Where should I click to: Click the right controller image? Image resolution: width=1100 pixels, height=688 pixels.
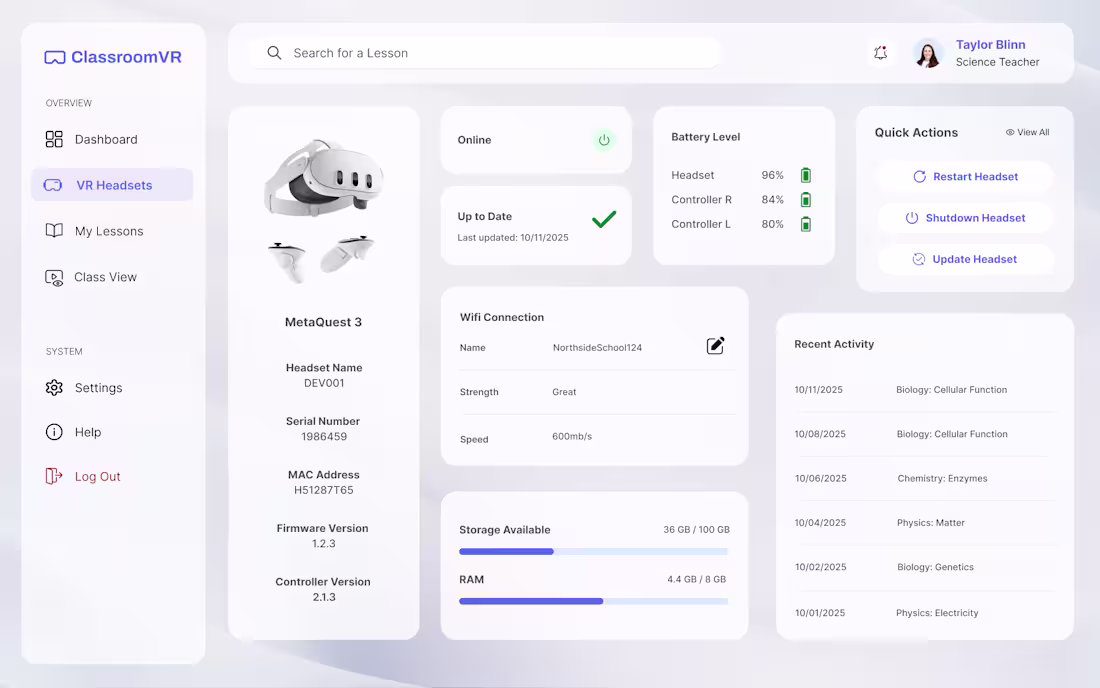pos(347,254)
